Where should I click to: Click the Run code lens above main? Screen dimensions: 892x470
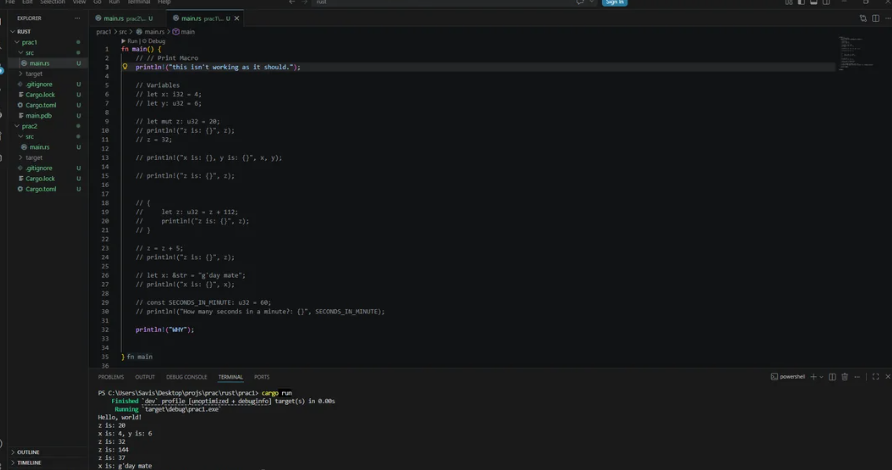point(130,41)
